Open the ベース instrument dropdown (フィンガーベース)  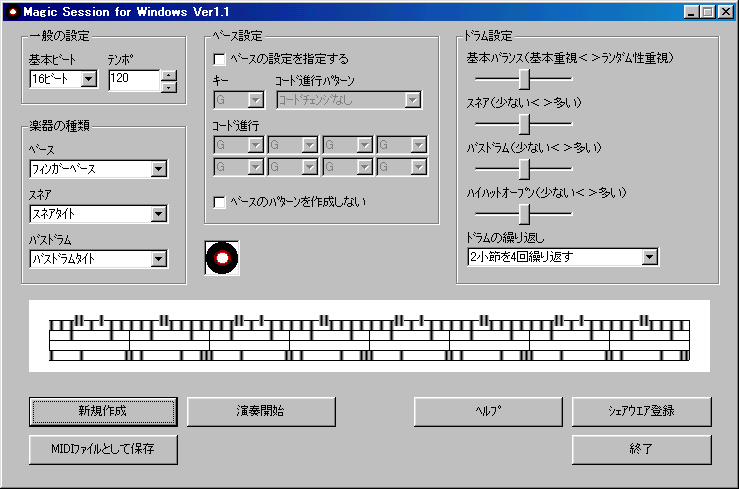(x=99, y=169)
